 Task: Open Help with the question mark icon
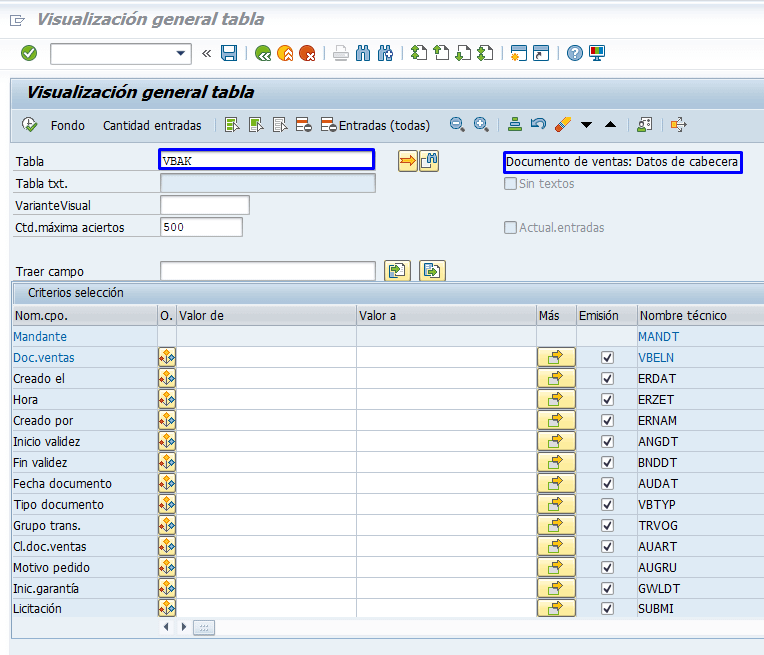574,53
